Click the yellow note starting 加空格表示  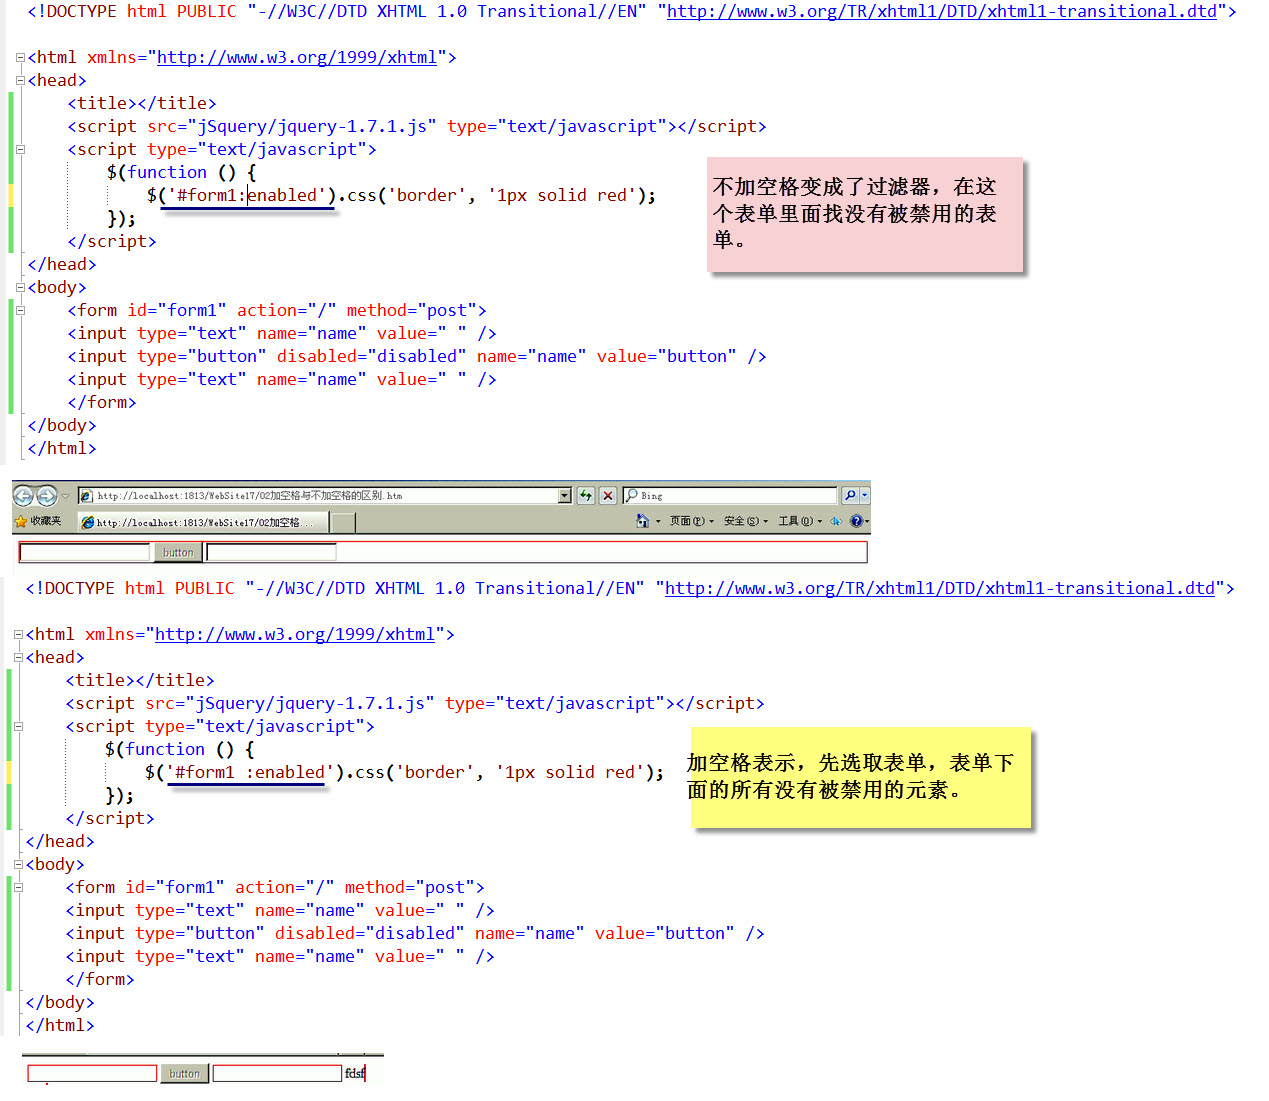[x=860, y=777]
